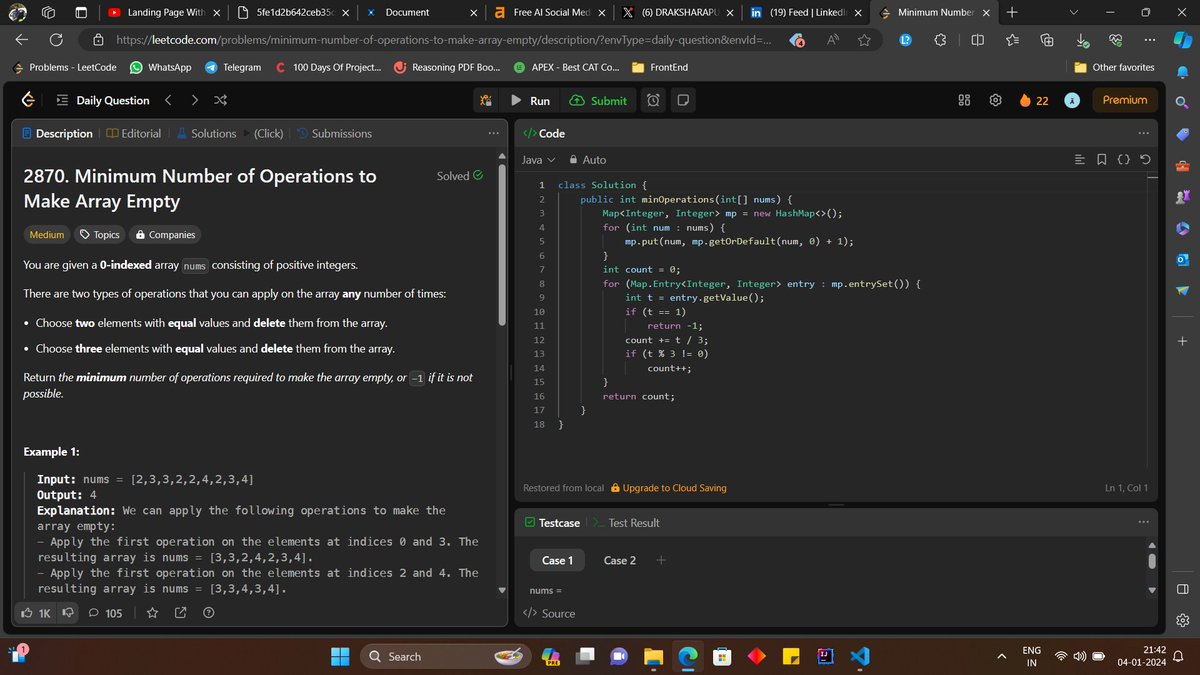Viewport: 1200px width, 675px height.
Task: Star the problem as favorite
Action: pos(152,613)
